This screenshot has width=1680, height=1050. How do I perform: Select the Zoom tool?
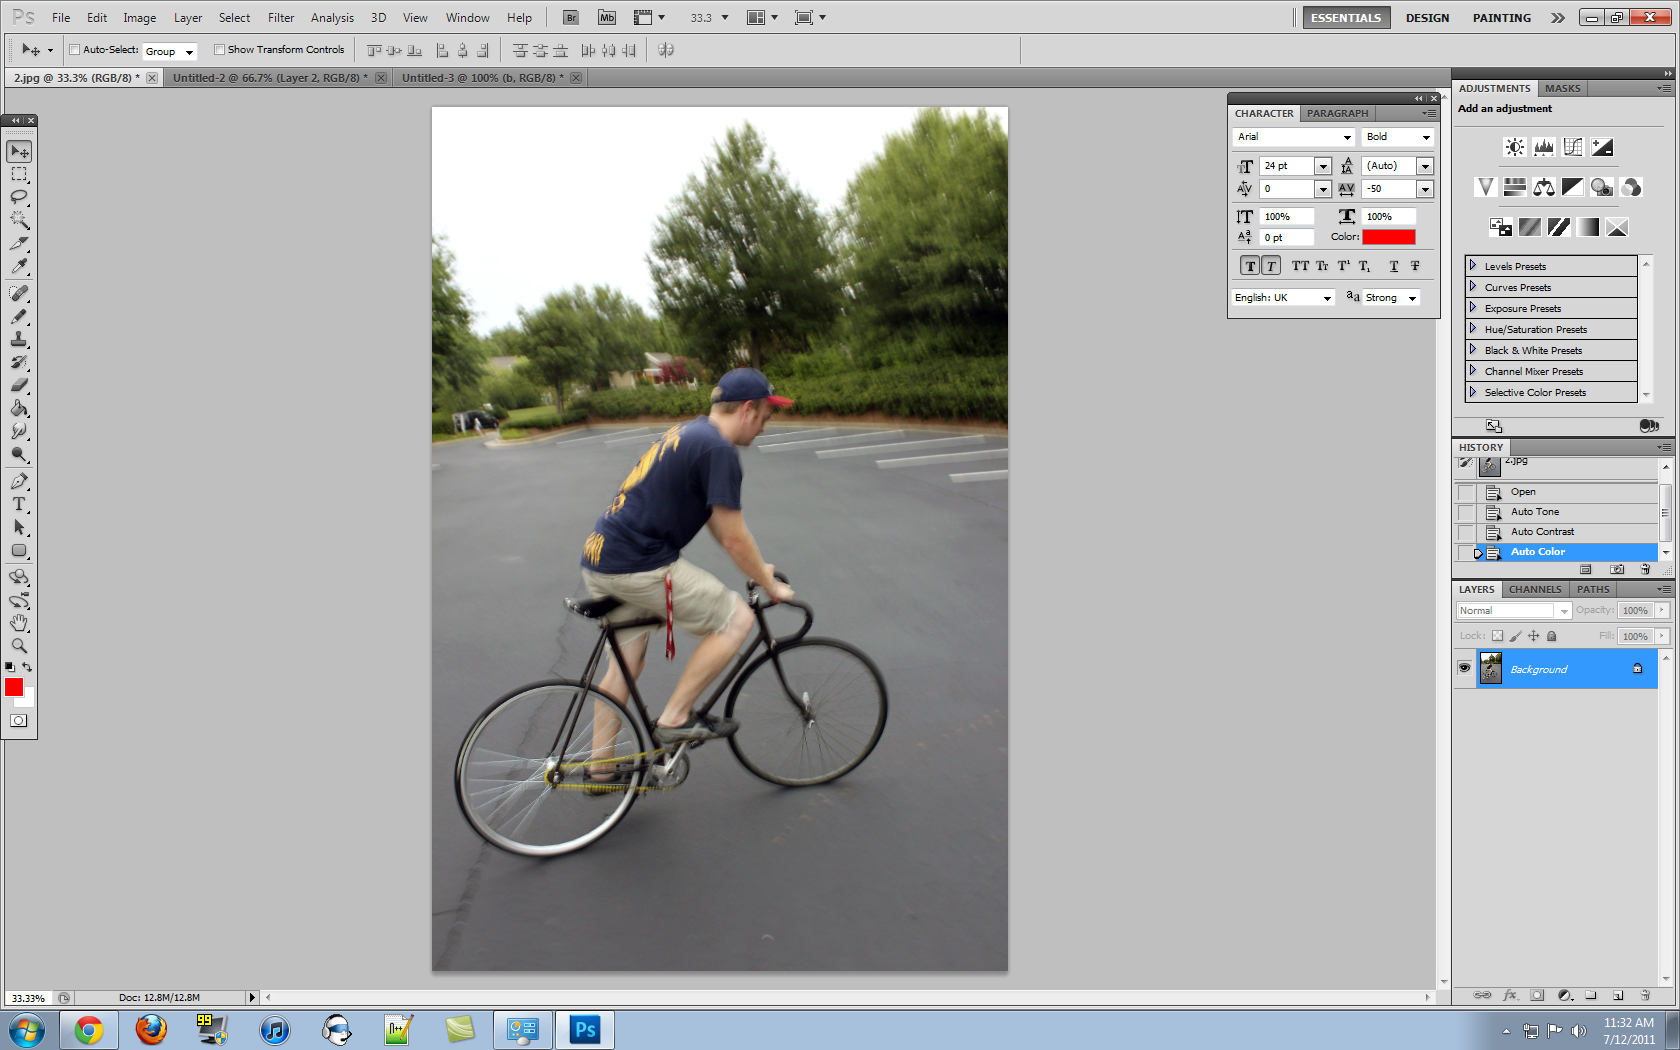click(x=19, y=647)
